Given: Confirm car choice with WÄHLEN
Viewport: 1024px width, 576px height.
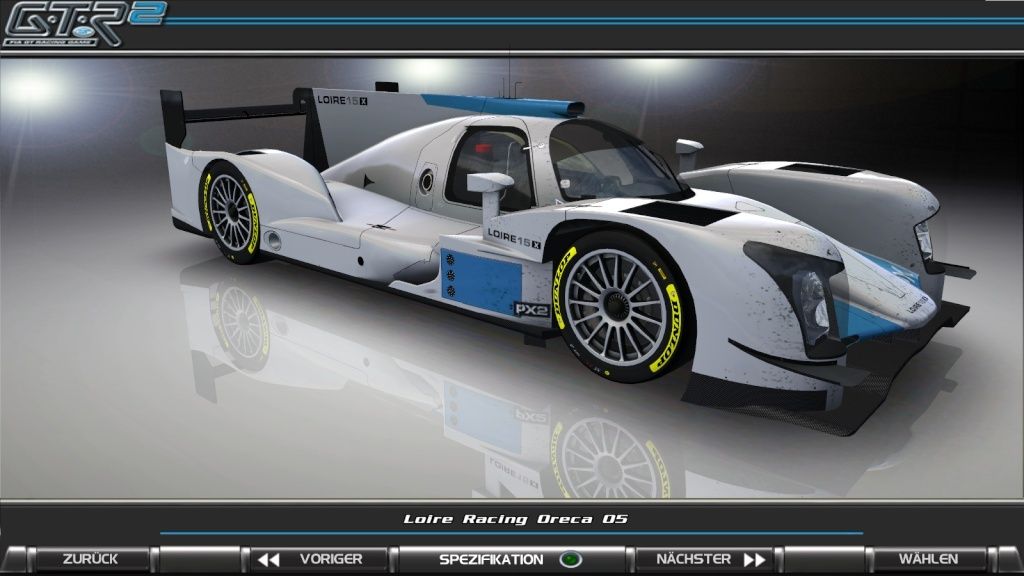Looking at the screenshot, I should (x=928, y=560).
